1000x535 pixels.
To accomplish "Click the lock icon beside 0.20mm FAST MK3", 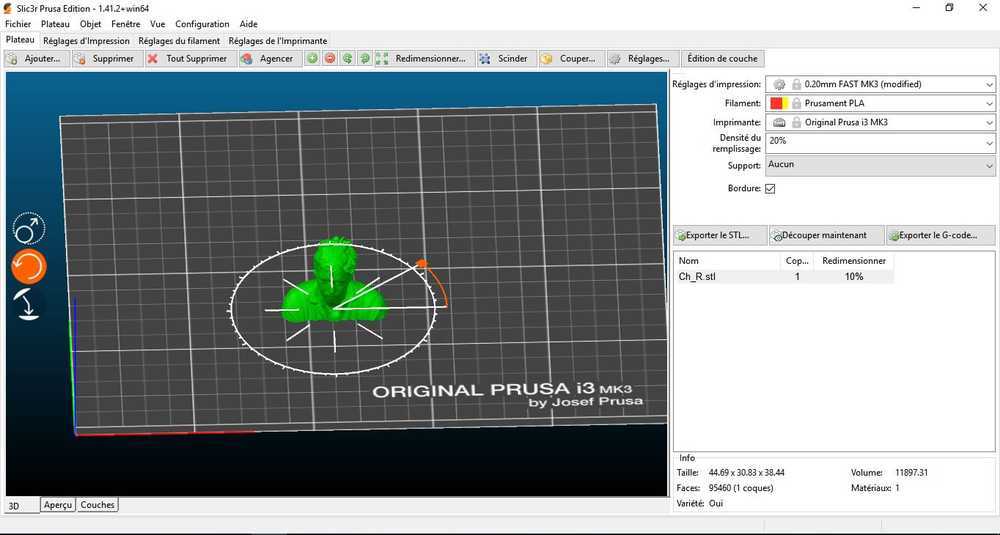I will [797, 84].
